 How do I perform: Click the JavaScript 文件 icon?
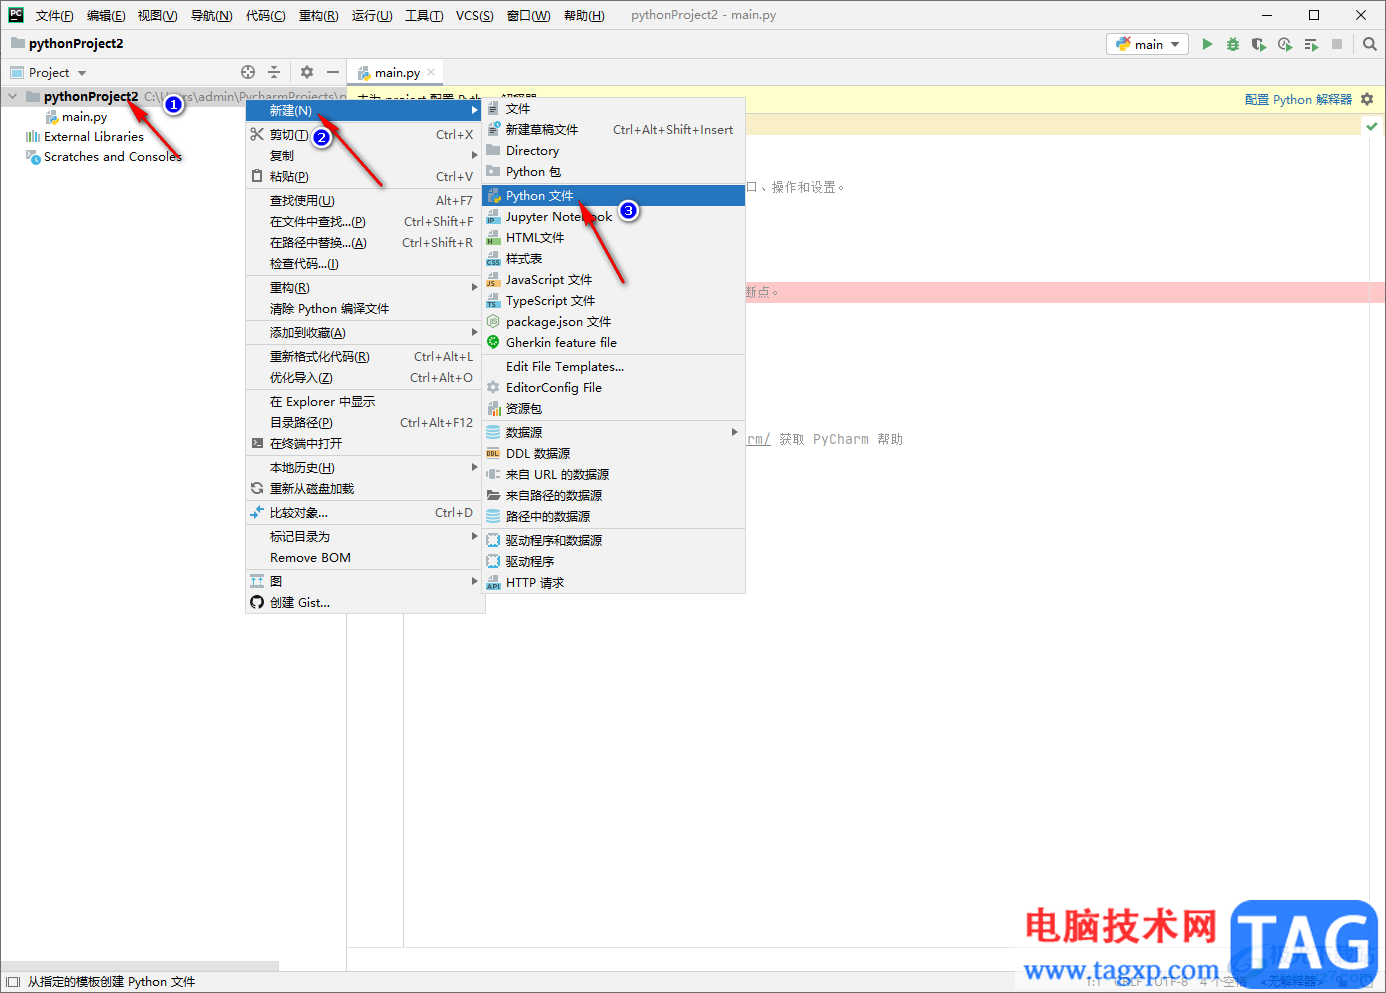click(493, 280)
